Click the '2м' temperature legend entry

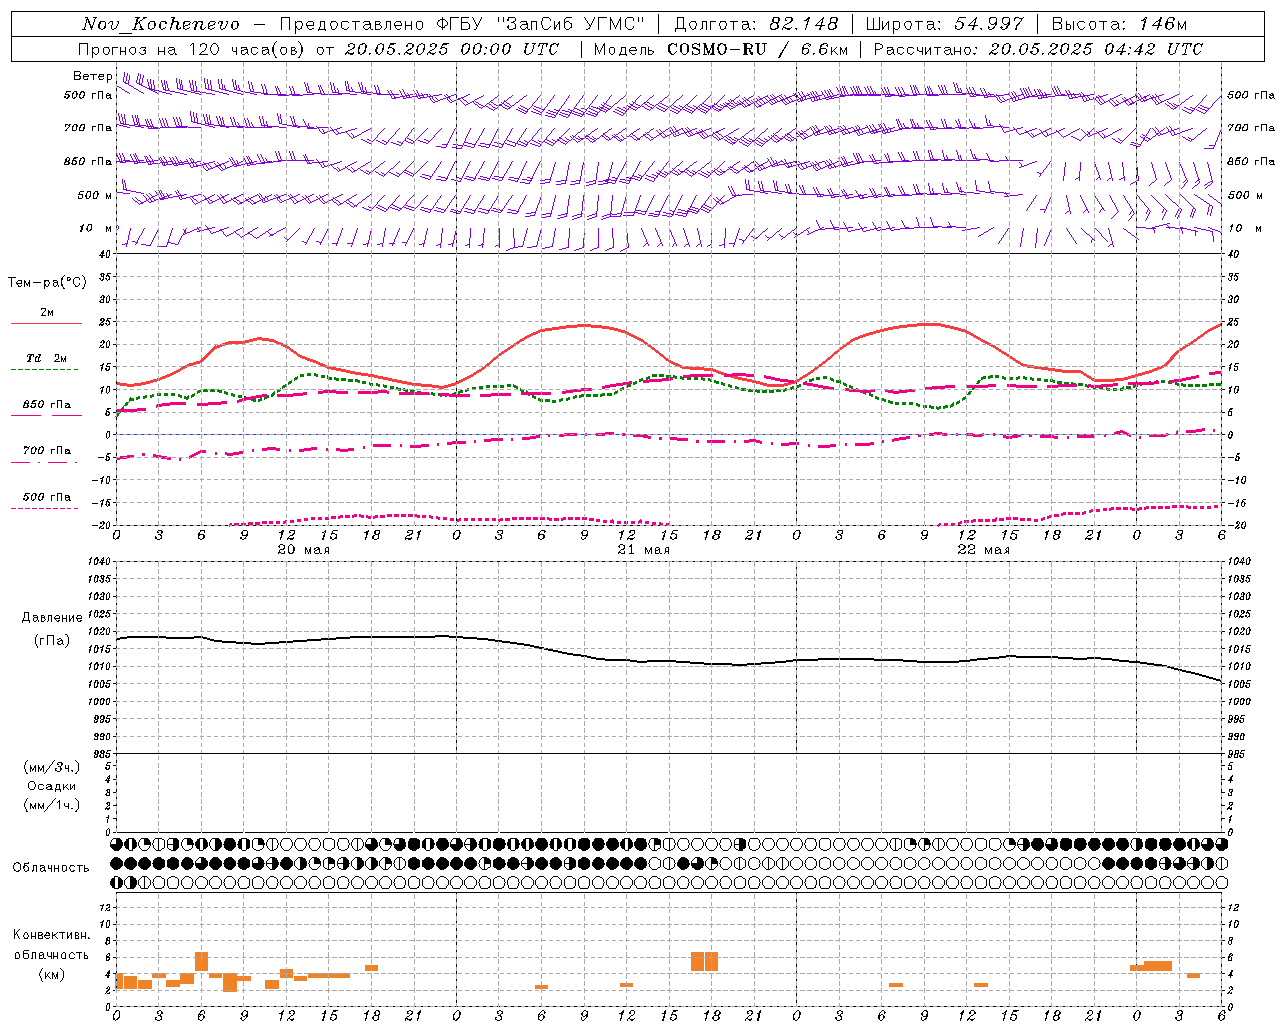(x=47, y=312)
